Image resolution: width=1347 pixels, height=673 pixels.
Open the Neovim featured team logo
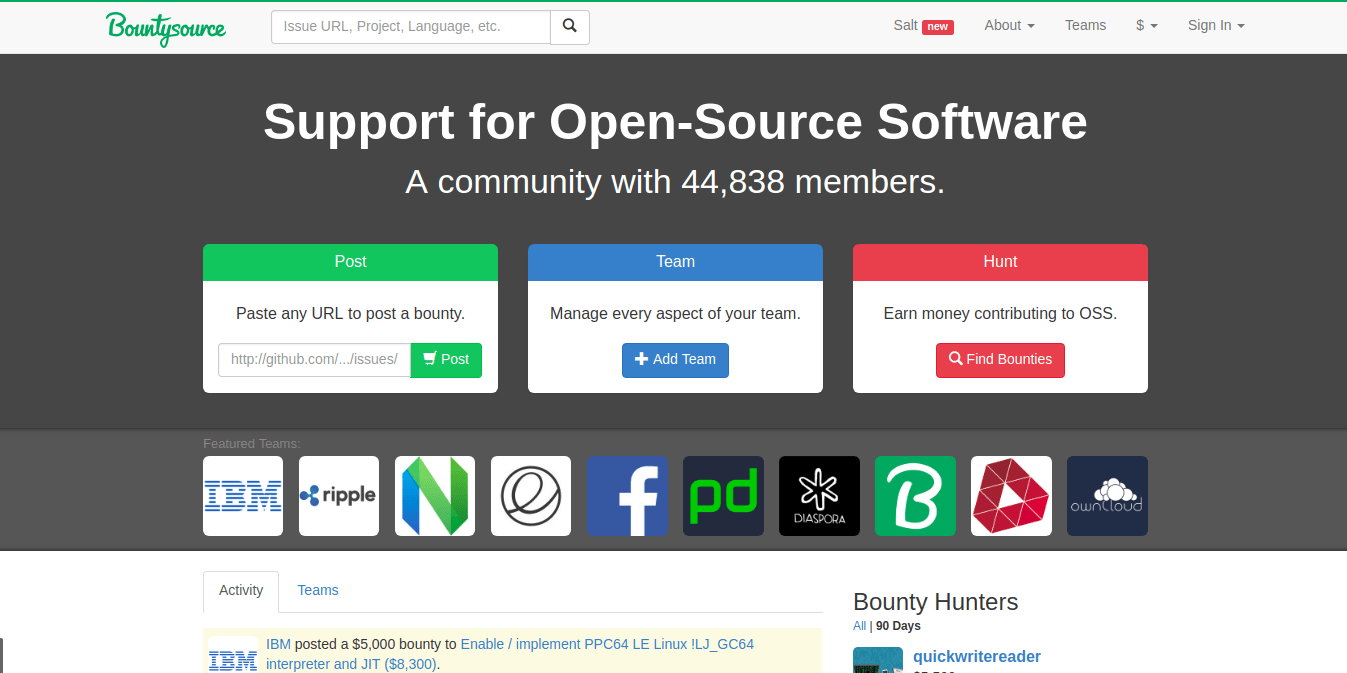(x=435, y=496)
